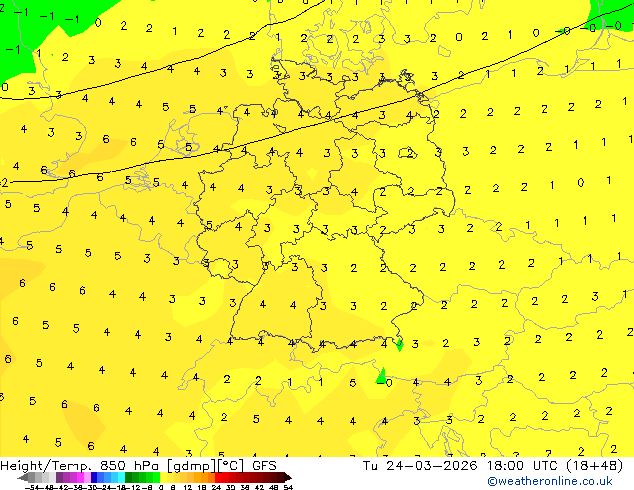Click the forecast date 'Tu 24-03-2026'
The width and height of the screenshot is (634, 490).
(420, 466)
